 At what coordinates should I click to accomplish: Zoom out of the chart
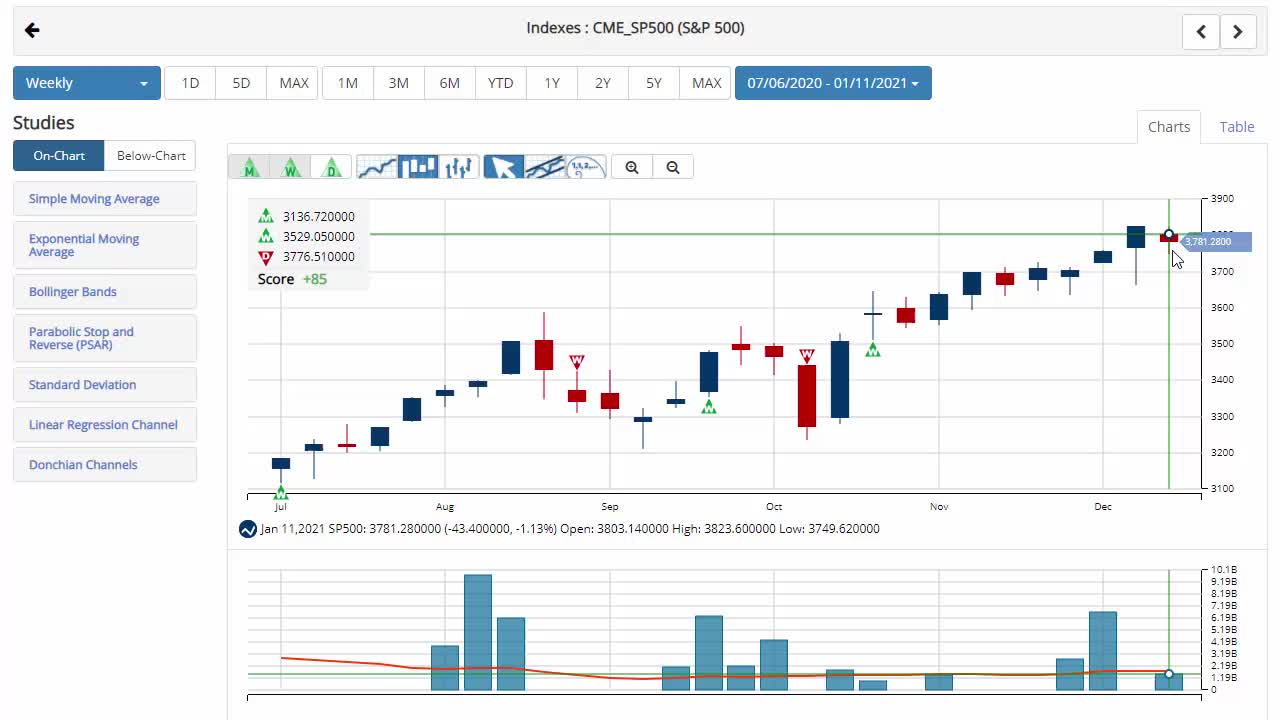(x=673, y=167)
